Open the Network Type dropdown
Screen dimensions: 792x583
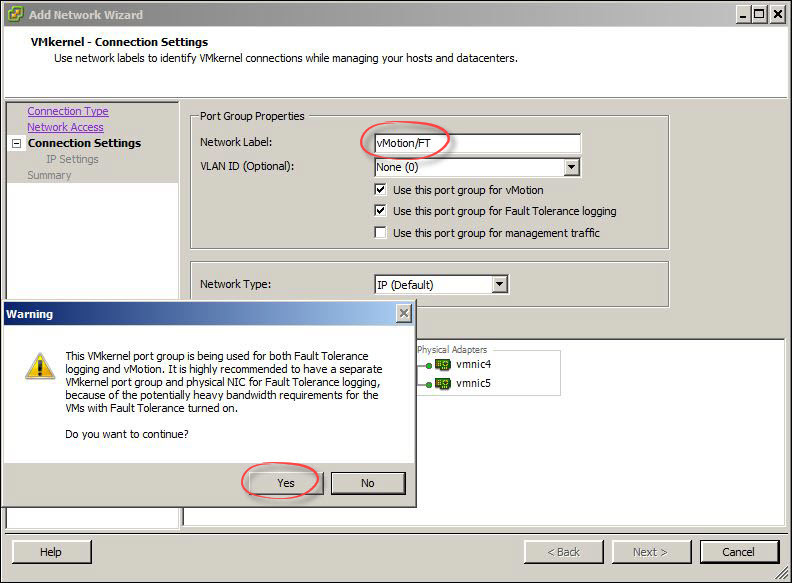[x=500, y=284]
